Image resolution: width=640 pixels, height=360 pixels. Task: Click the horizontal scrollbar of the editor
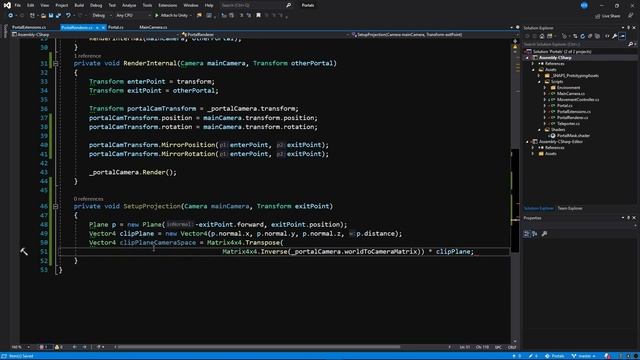click(x=259, y=347)
